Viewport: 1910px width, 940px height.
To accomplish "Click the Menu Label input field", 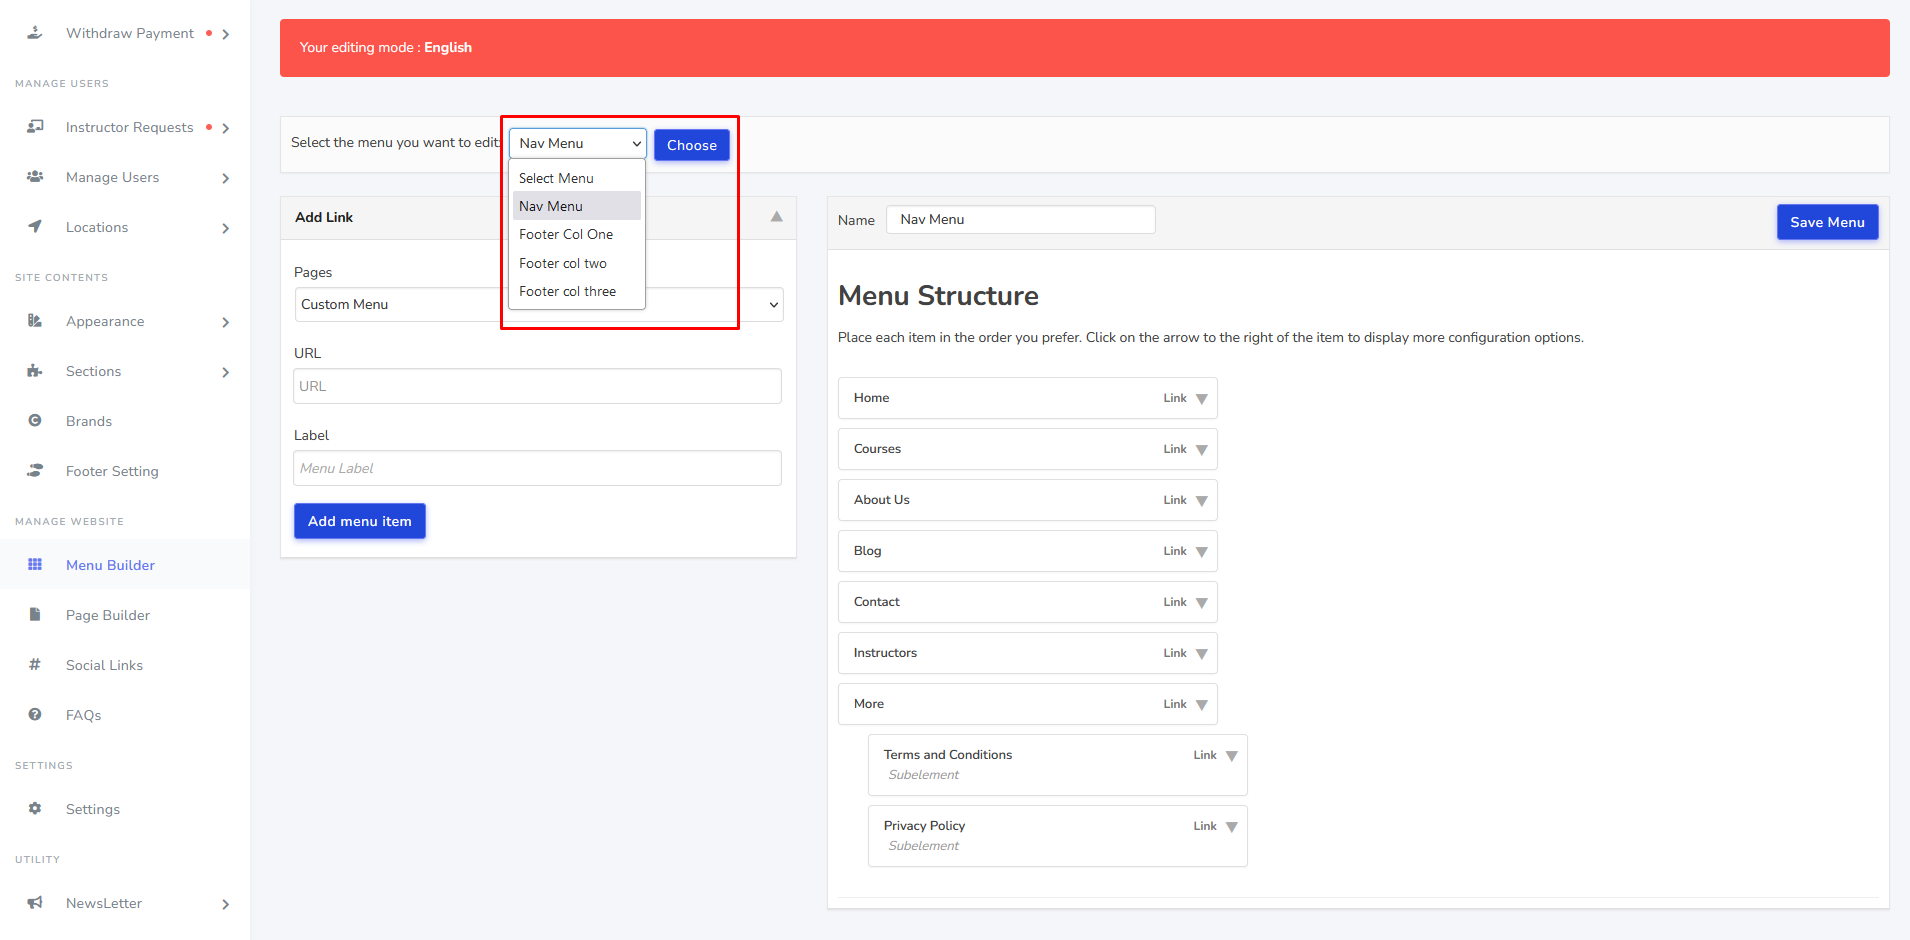I will pos(537,468).
